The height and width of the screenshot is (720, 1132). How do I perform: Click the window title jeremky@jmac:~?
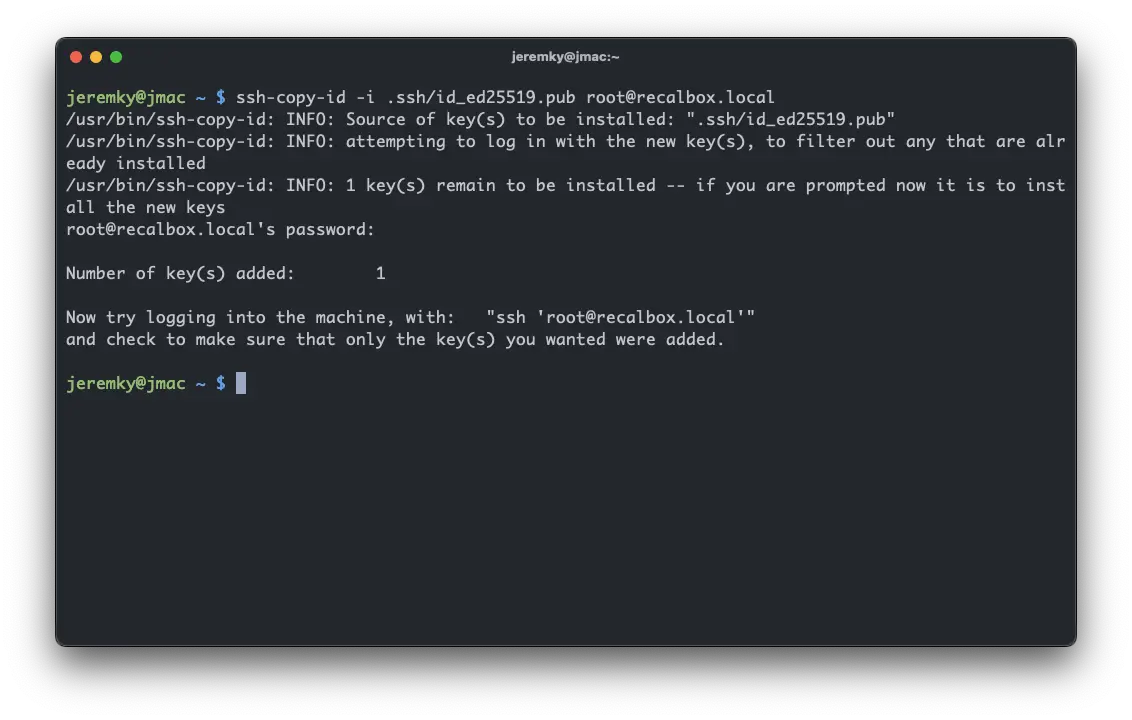[x=565, y=57]
